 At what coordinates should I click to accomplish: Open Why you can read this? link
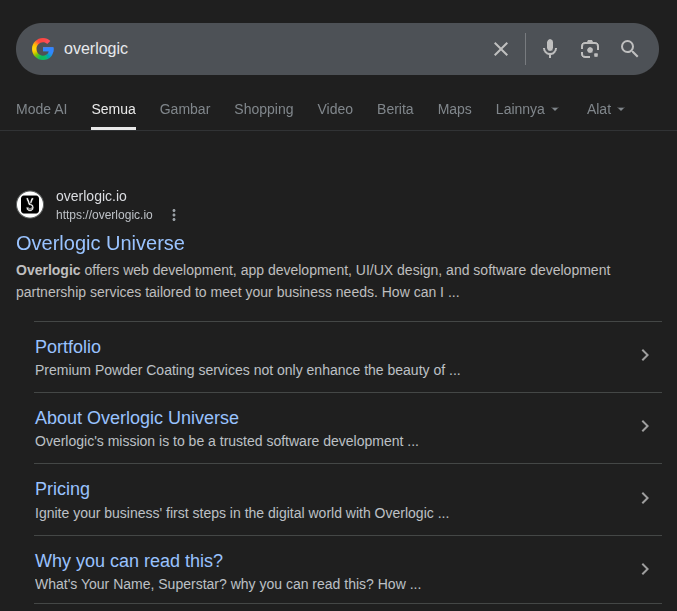[x=129, y=560]
